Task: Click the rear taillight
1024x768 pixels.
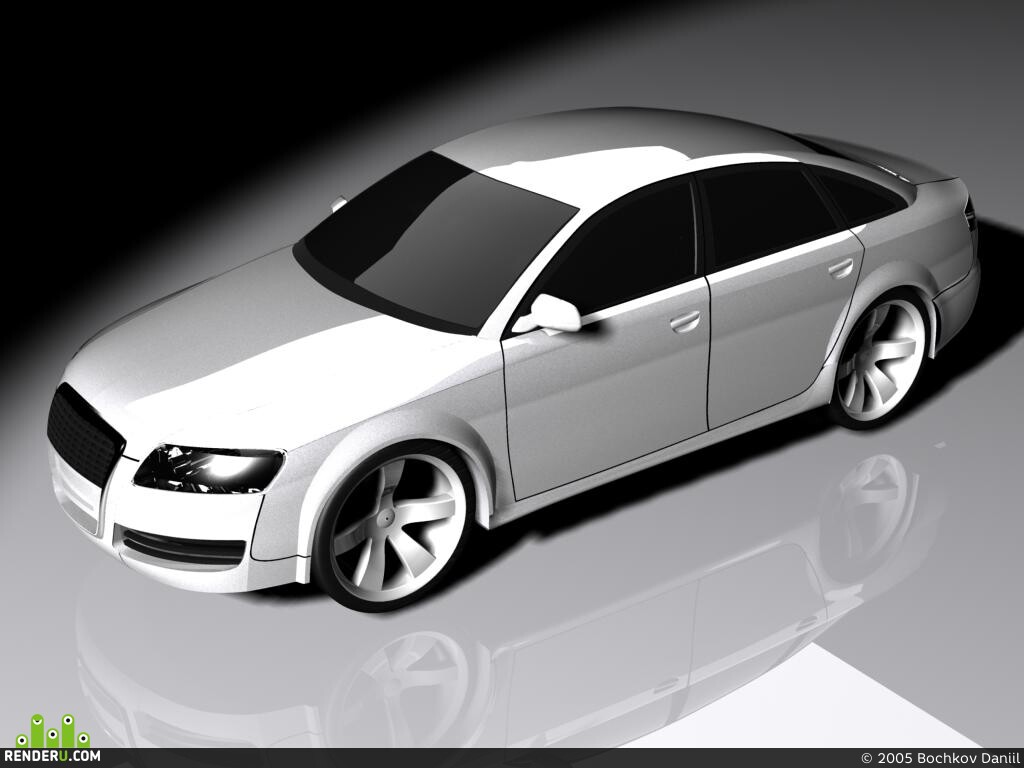Action: [x=971, y=214]
